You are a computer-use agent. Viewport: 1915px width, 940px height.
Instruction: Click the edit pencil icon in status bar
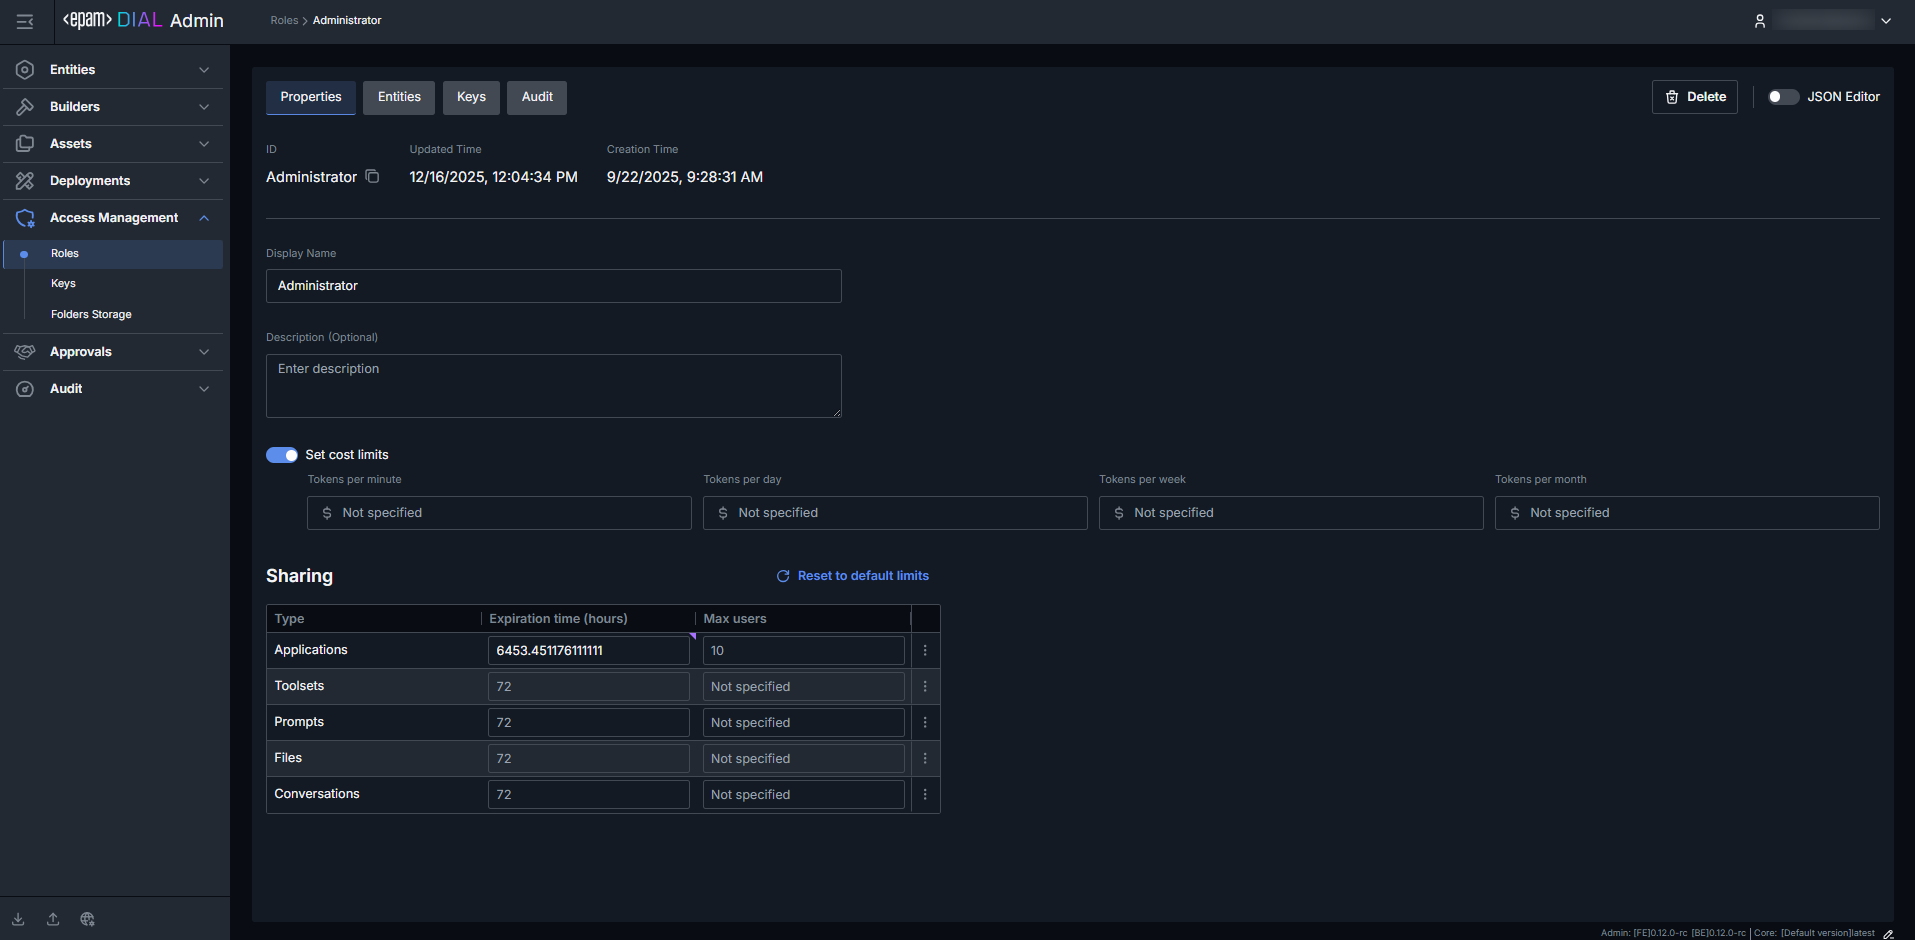[x=1888, y=933]
